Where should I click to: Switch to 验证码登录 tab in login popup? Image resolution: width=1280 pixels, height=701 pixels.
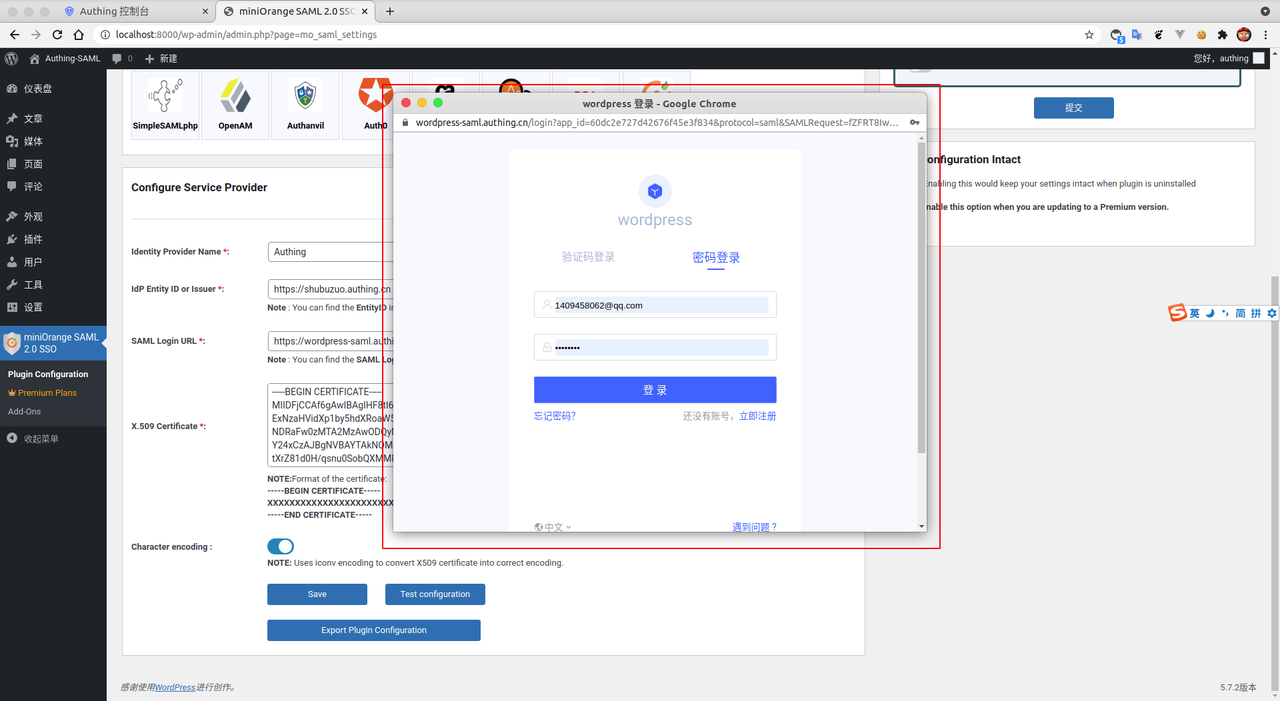[x=588, y=257]
